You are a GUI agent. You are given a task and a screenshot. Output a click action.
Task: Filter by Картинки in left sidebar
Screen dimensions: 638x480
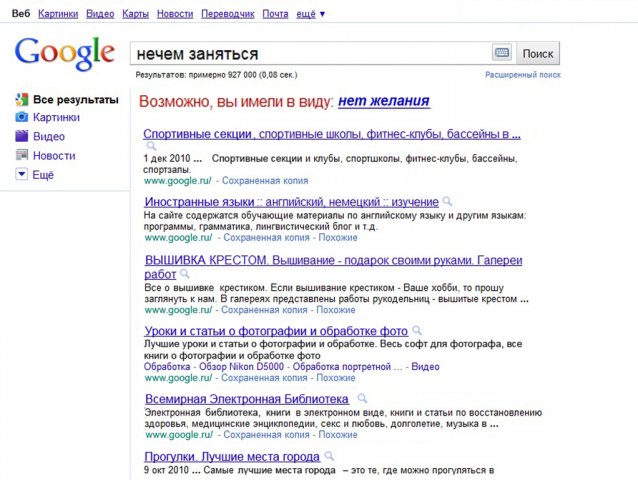[x=57, y=118]
